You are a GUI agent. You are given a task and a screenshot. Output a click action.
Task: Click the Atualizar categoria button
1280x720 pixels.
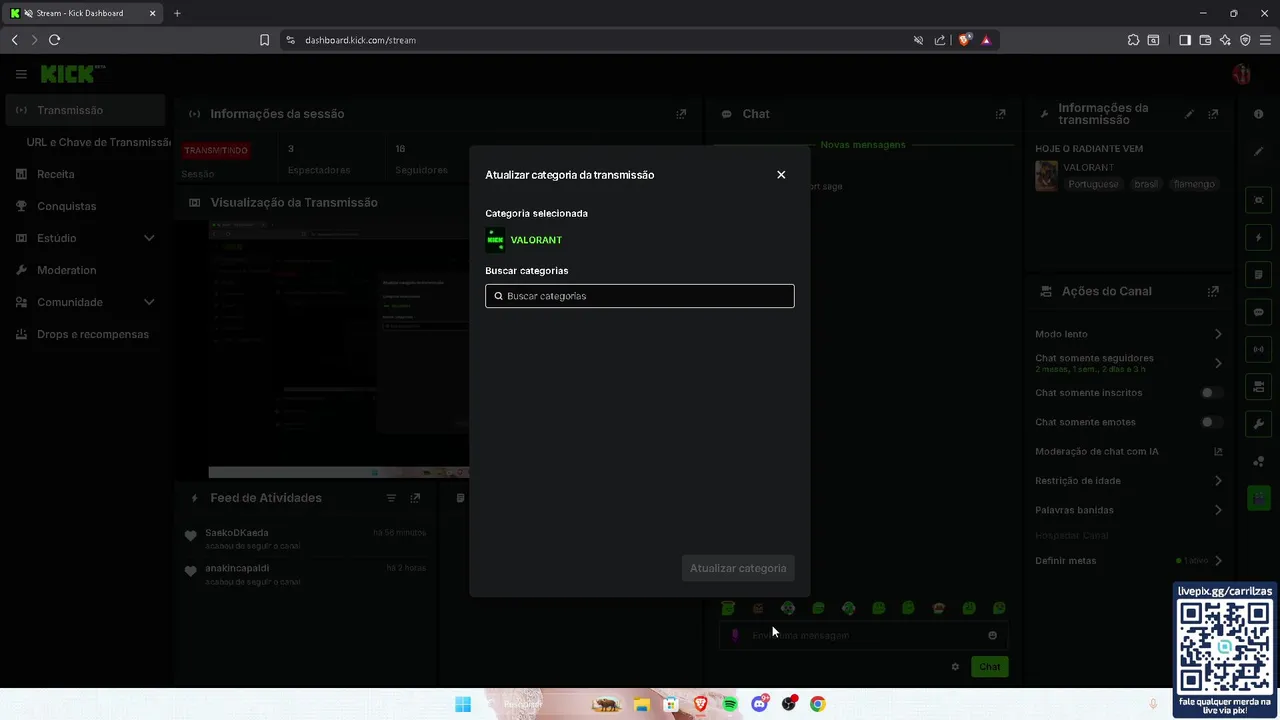[738, 568]
